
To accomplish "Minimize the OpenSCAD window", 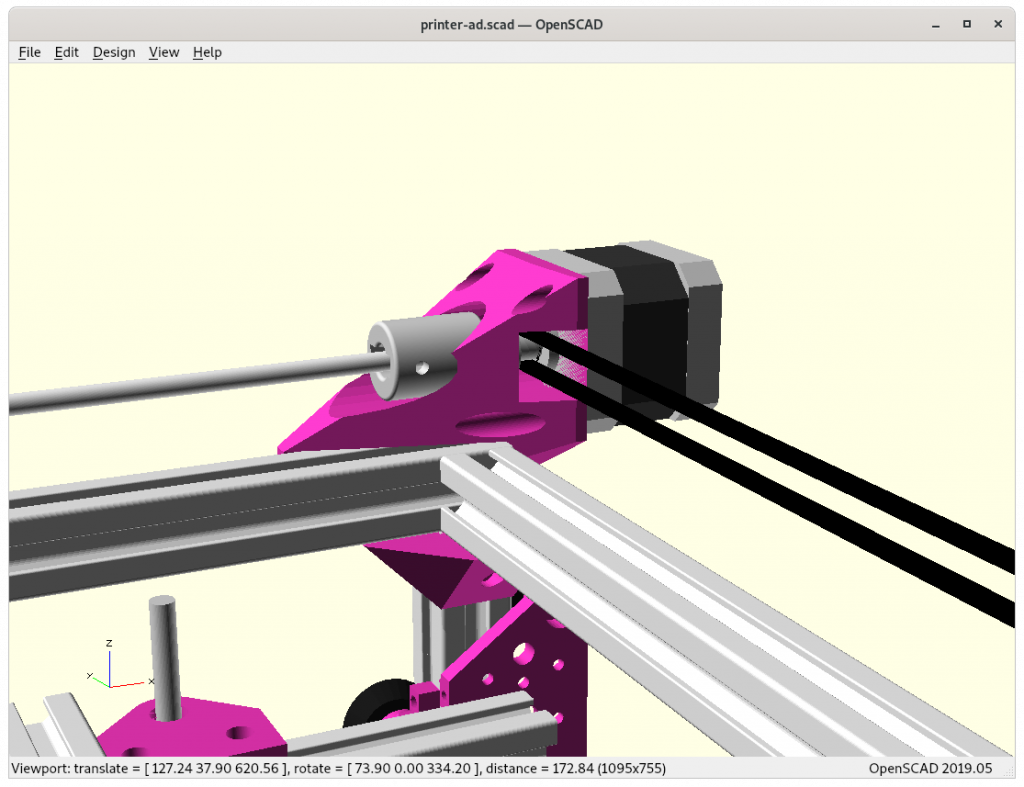I will tap(936, 25).
